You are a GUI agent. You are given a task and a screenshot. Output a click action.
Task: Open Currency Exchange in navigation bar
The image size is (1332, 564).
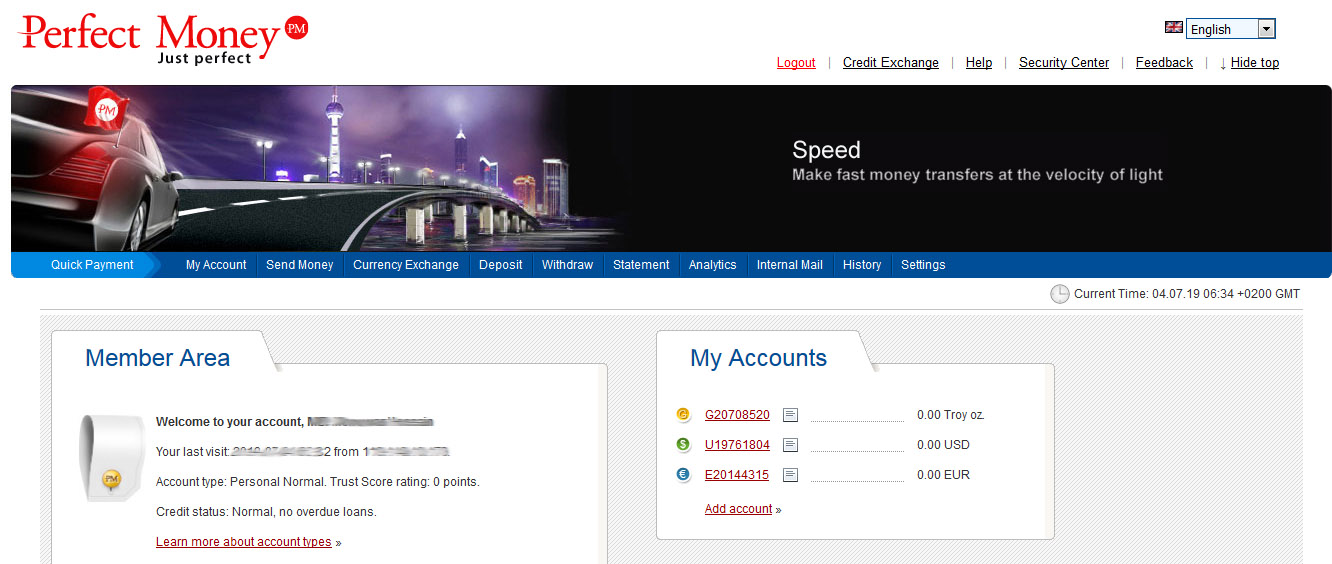coord(406,265)
